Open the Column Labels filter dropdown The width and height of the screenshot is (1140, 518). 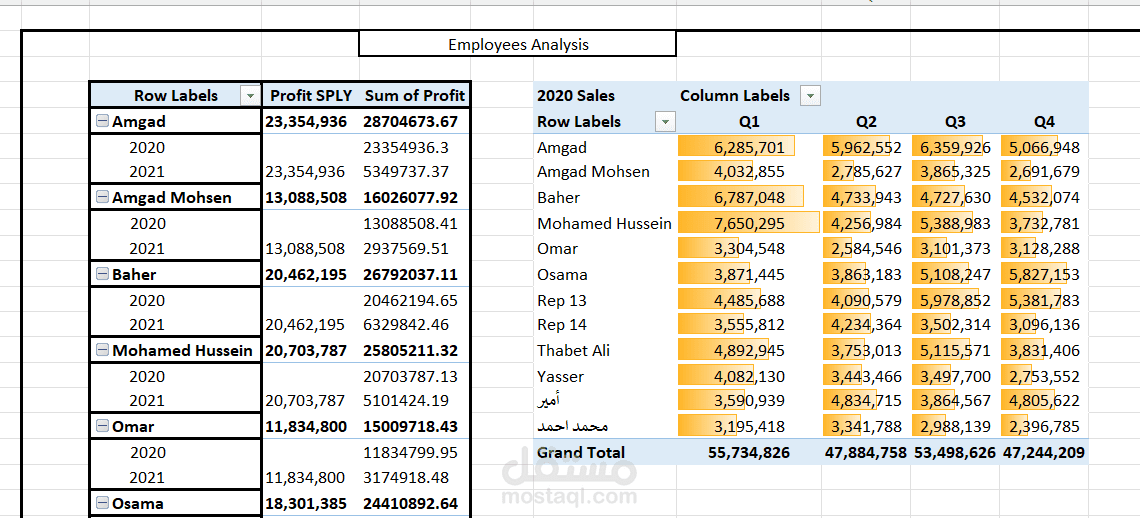click(x=810, y=96)
